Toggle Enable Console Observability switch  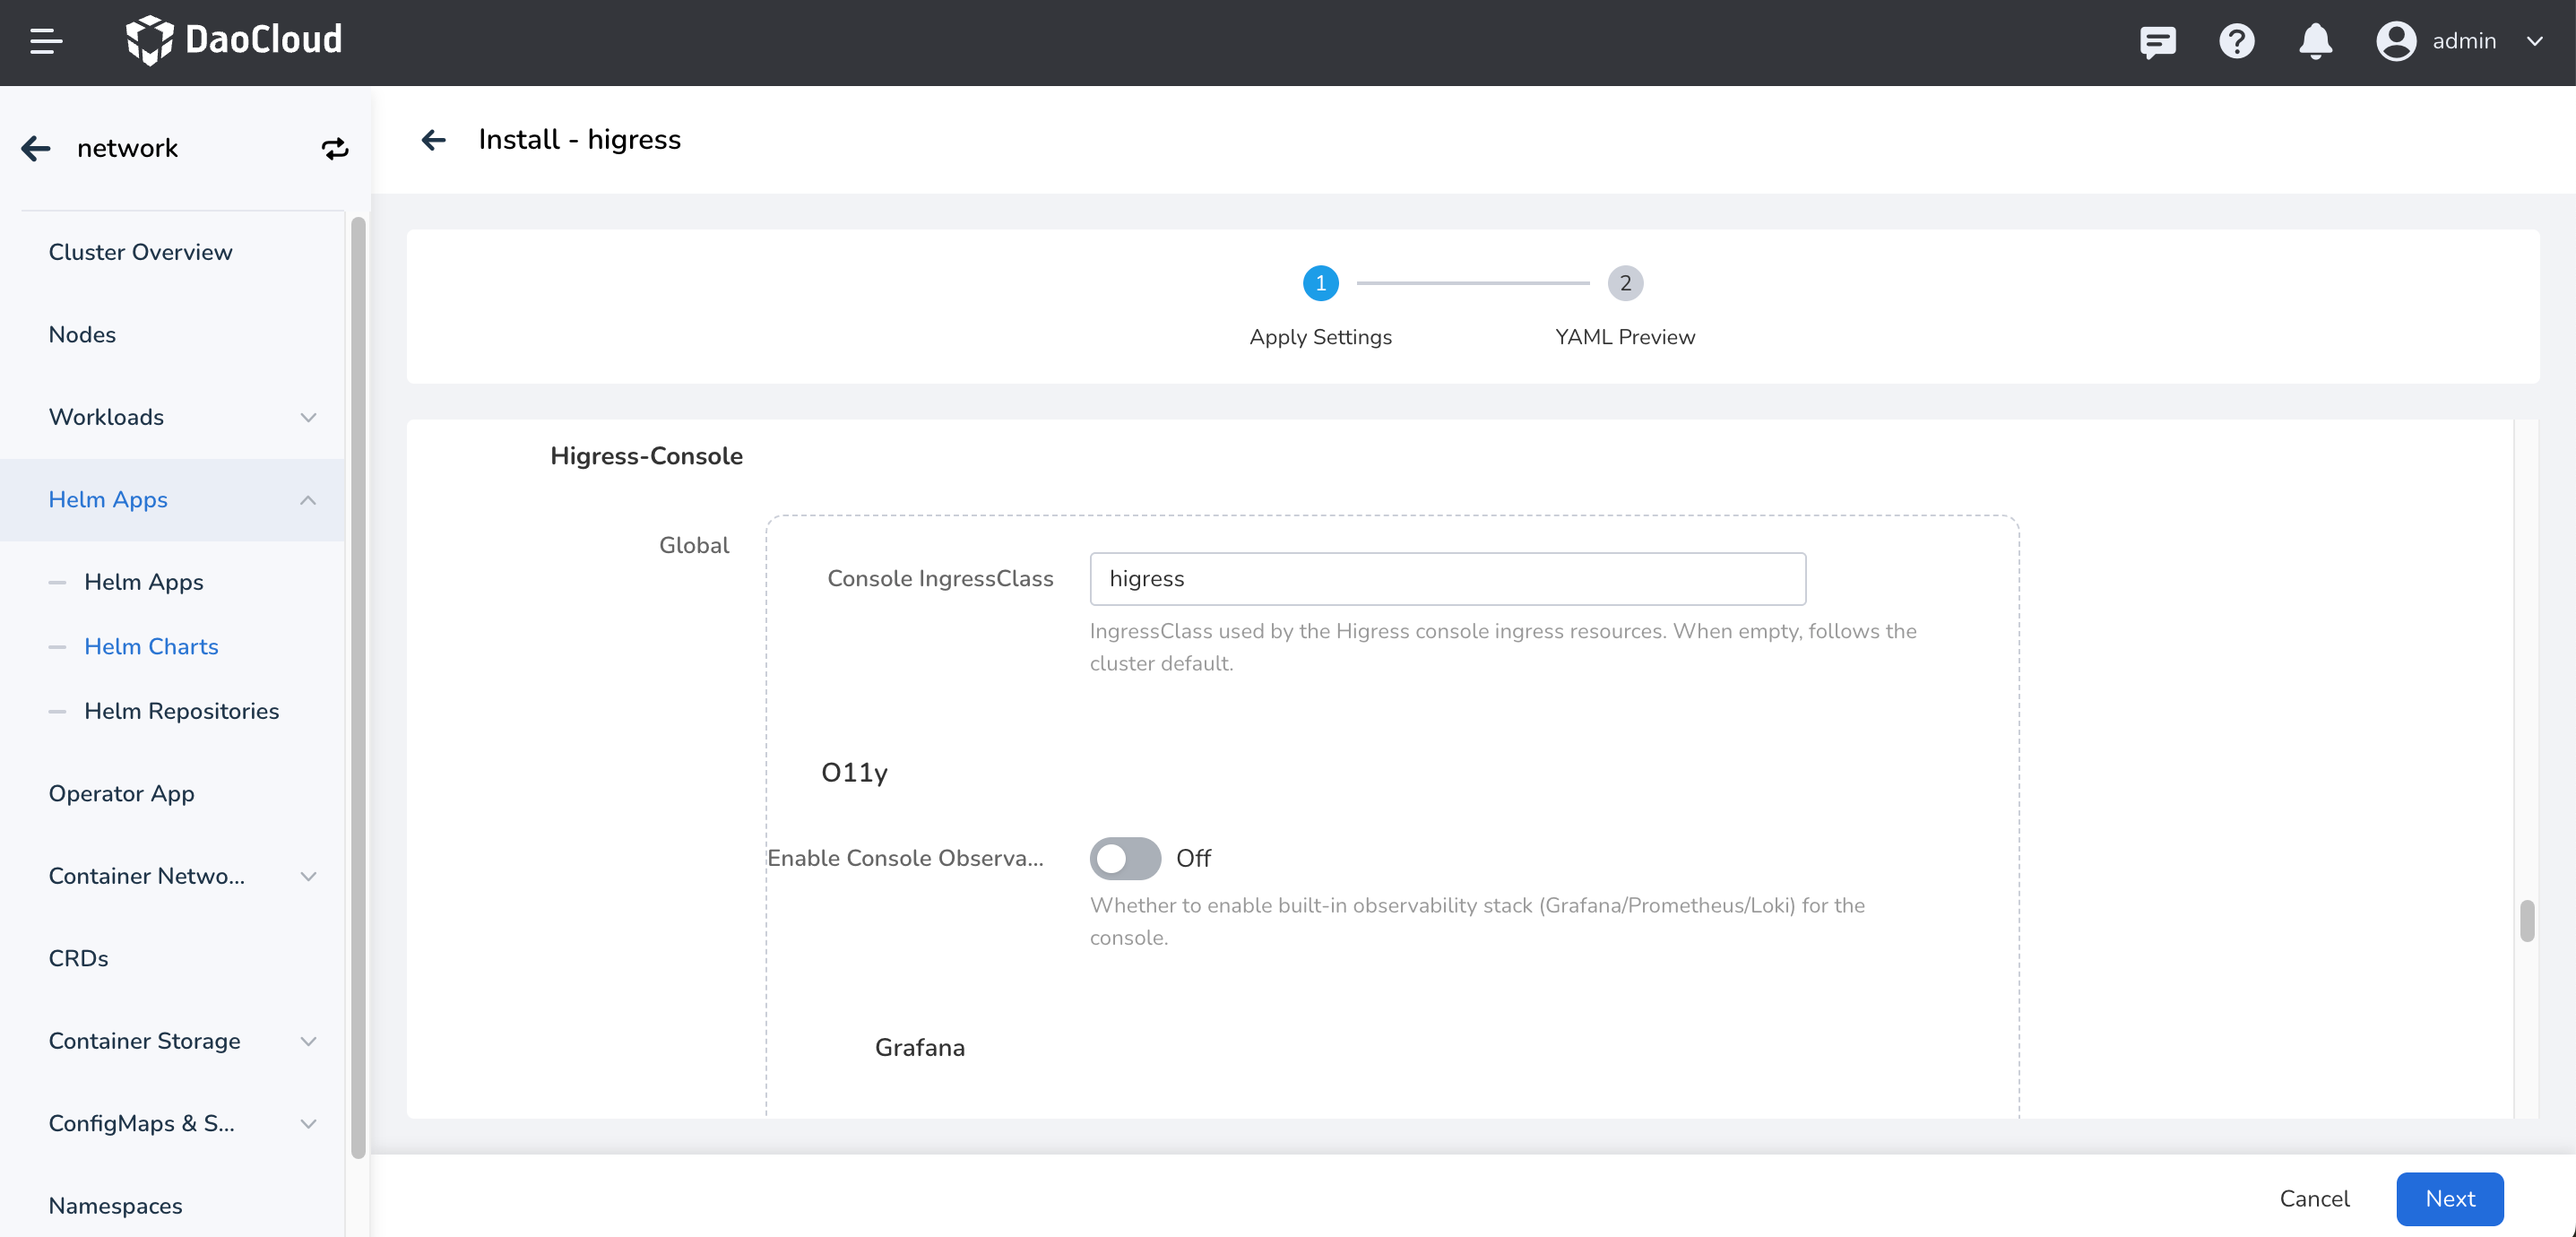(x=1125, y=858)
